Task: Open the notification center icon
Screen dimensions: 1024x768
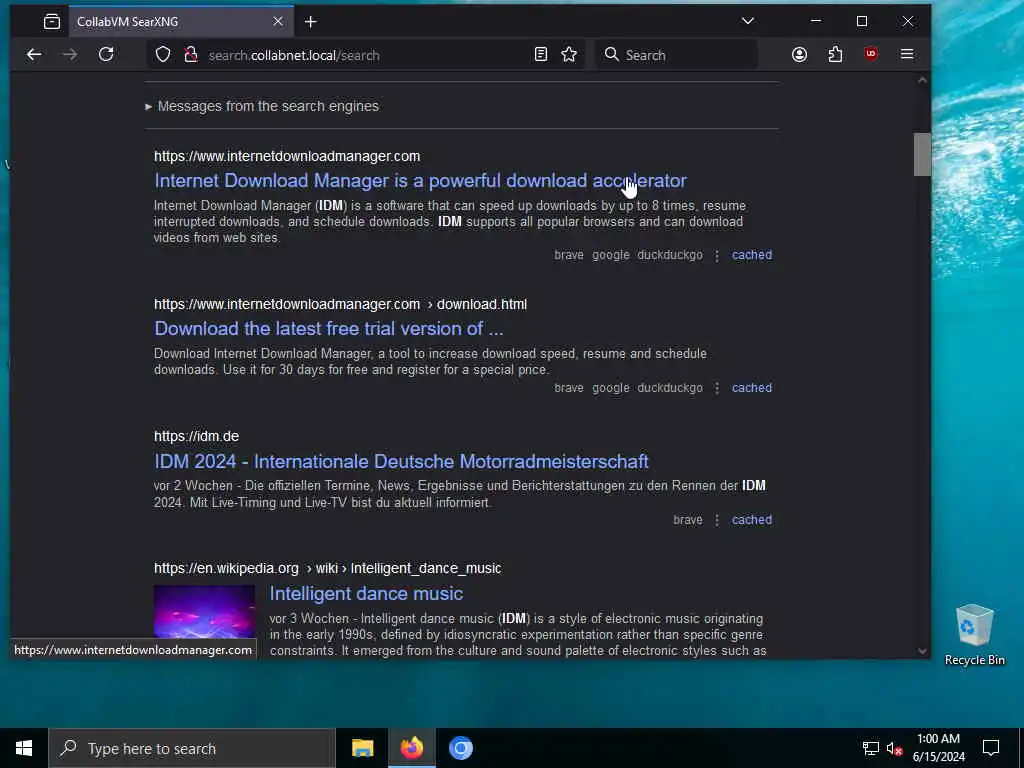Action: 991,748
